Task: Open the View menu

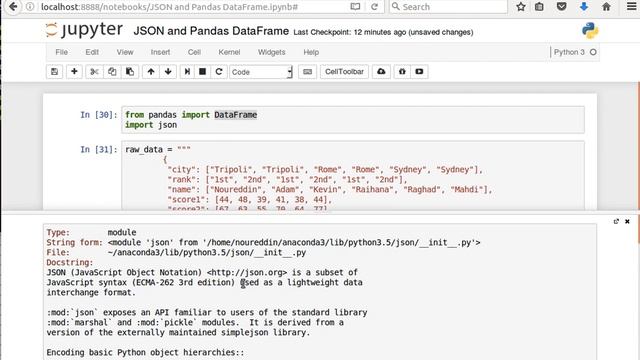Action: tap(125, 52)
